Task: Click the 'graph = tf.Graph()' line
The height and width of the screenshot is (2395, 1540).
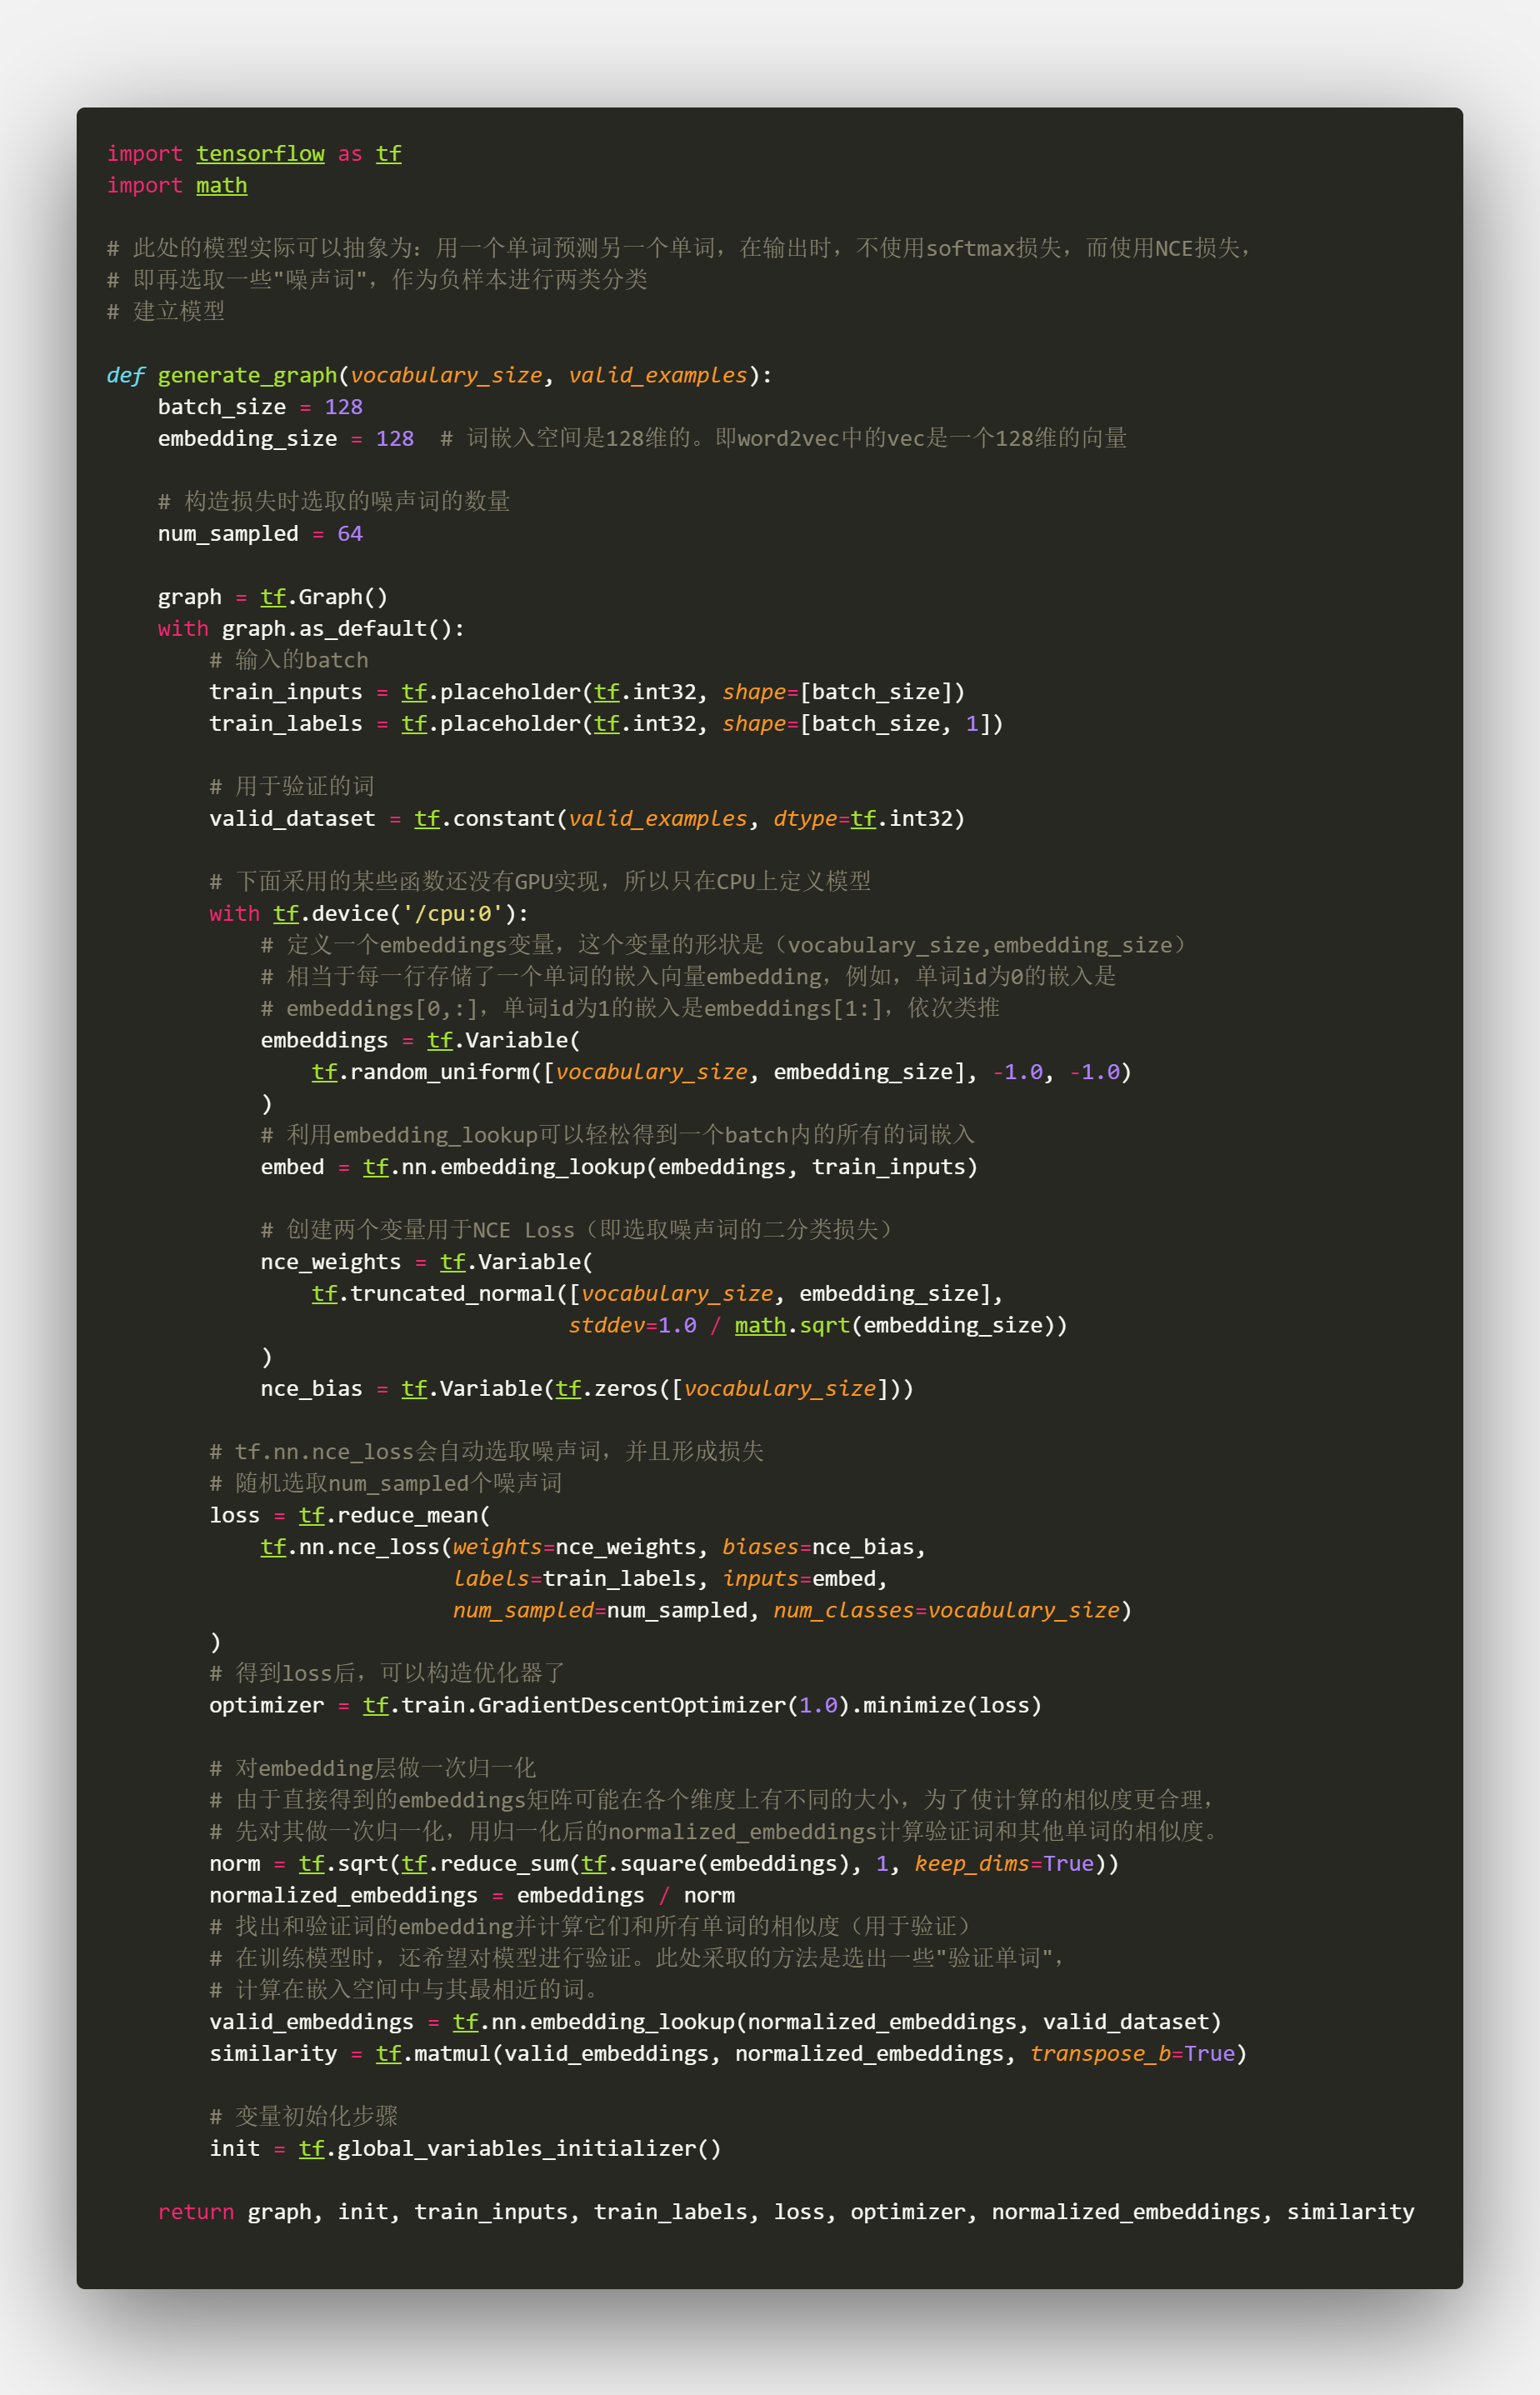Action: pos(273,597)
